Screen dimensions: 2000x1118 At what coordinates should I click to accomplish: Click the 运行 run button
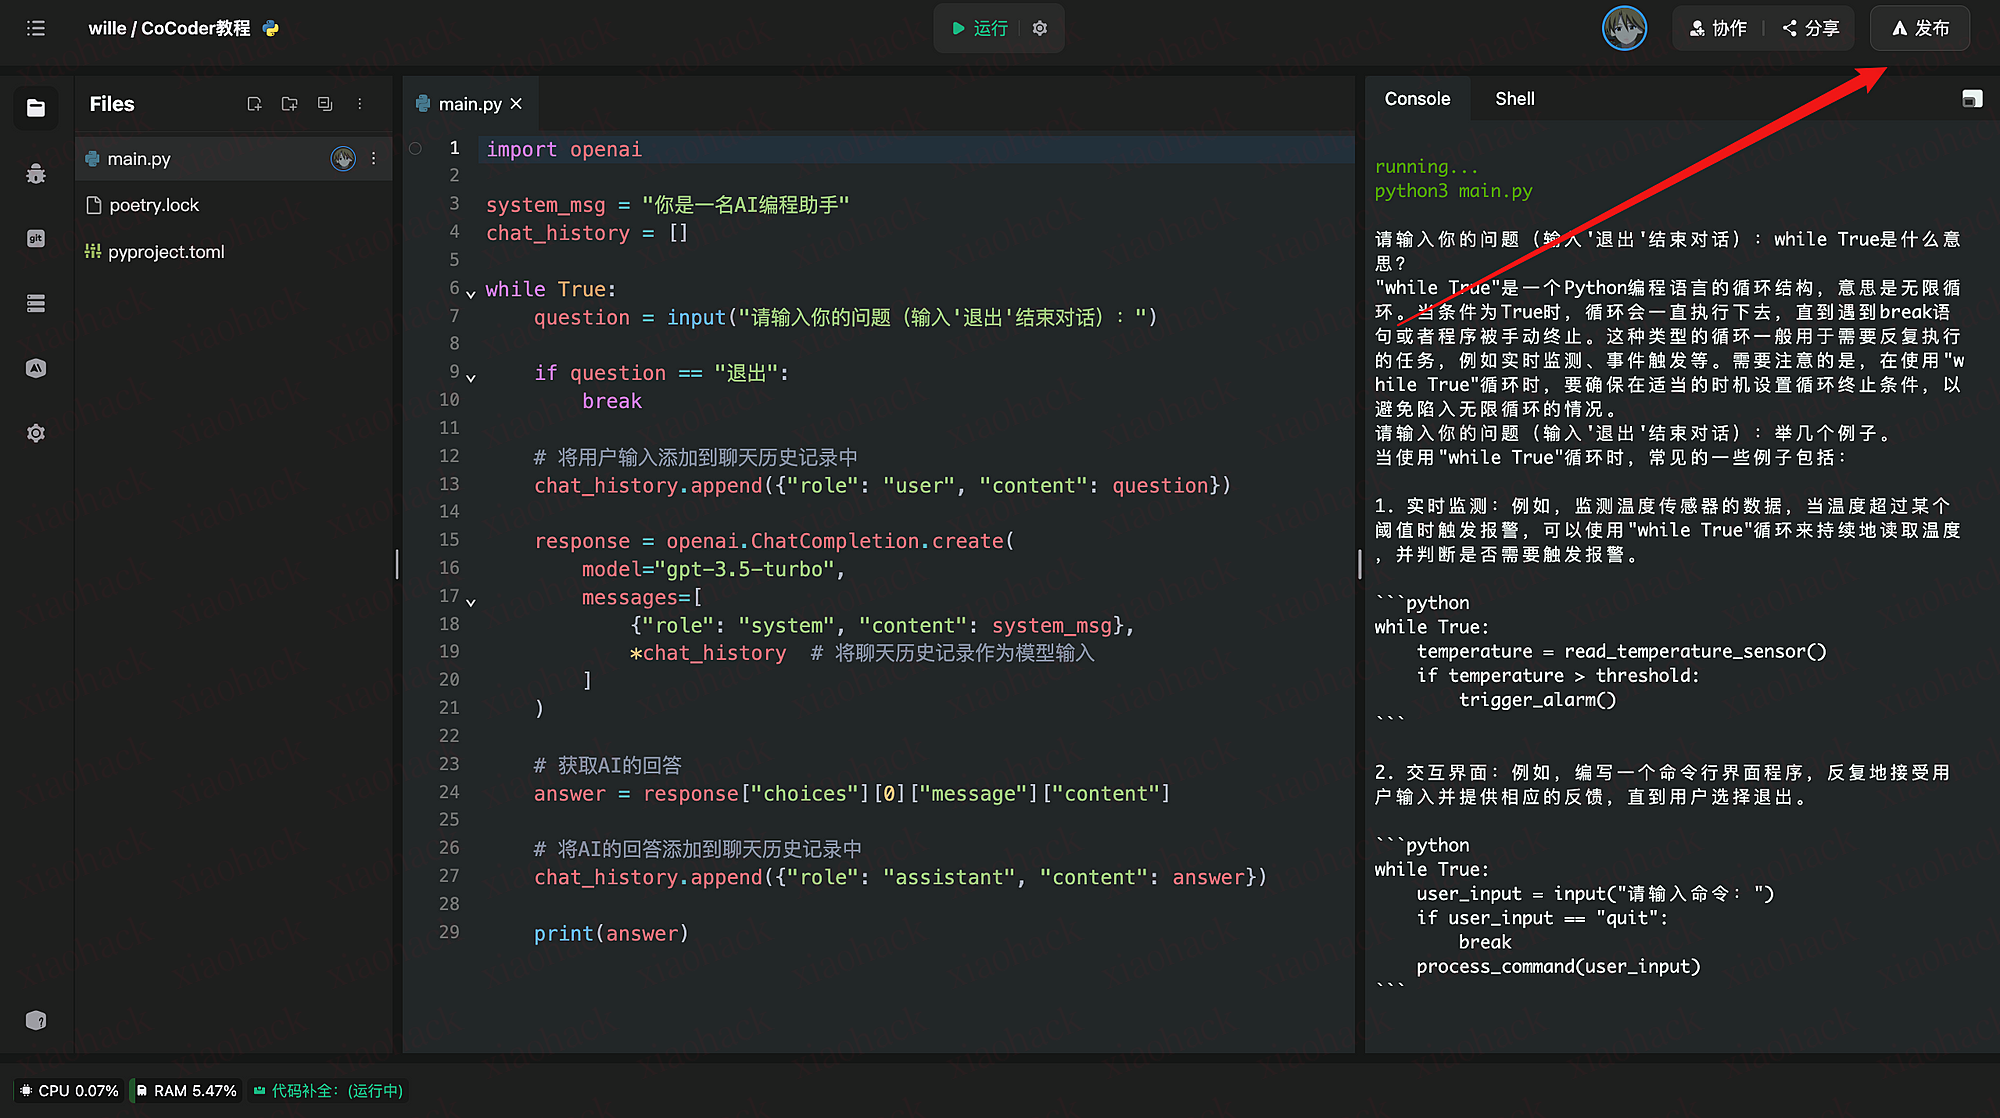979,28
